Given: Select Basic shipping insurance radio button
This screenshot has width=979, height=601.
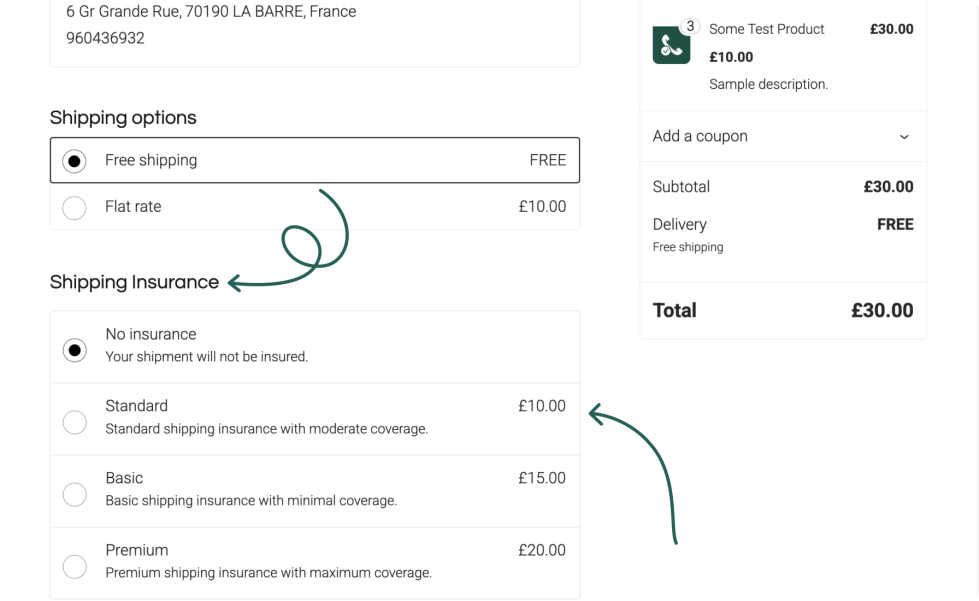Looking at the screenshot, I should pos(74,494).
